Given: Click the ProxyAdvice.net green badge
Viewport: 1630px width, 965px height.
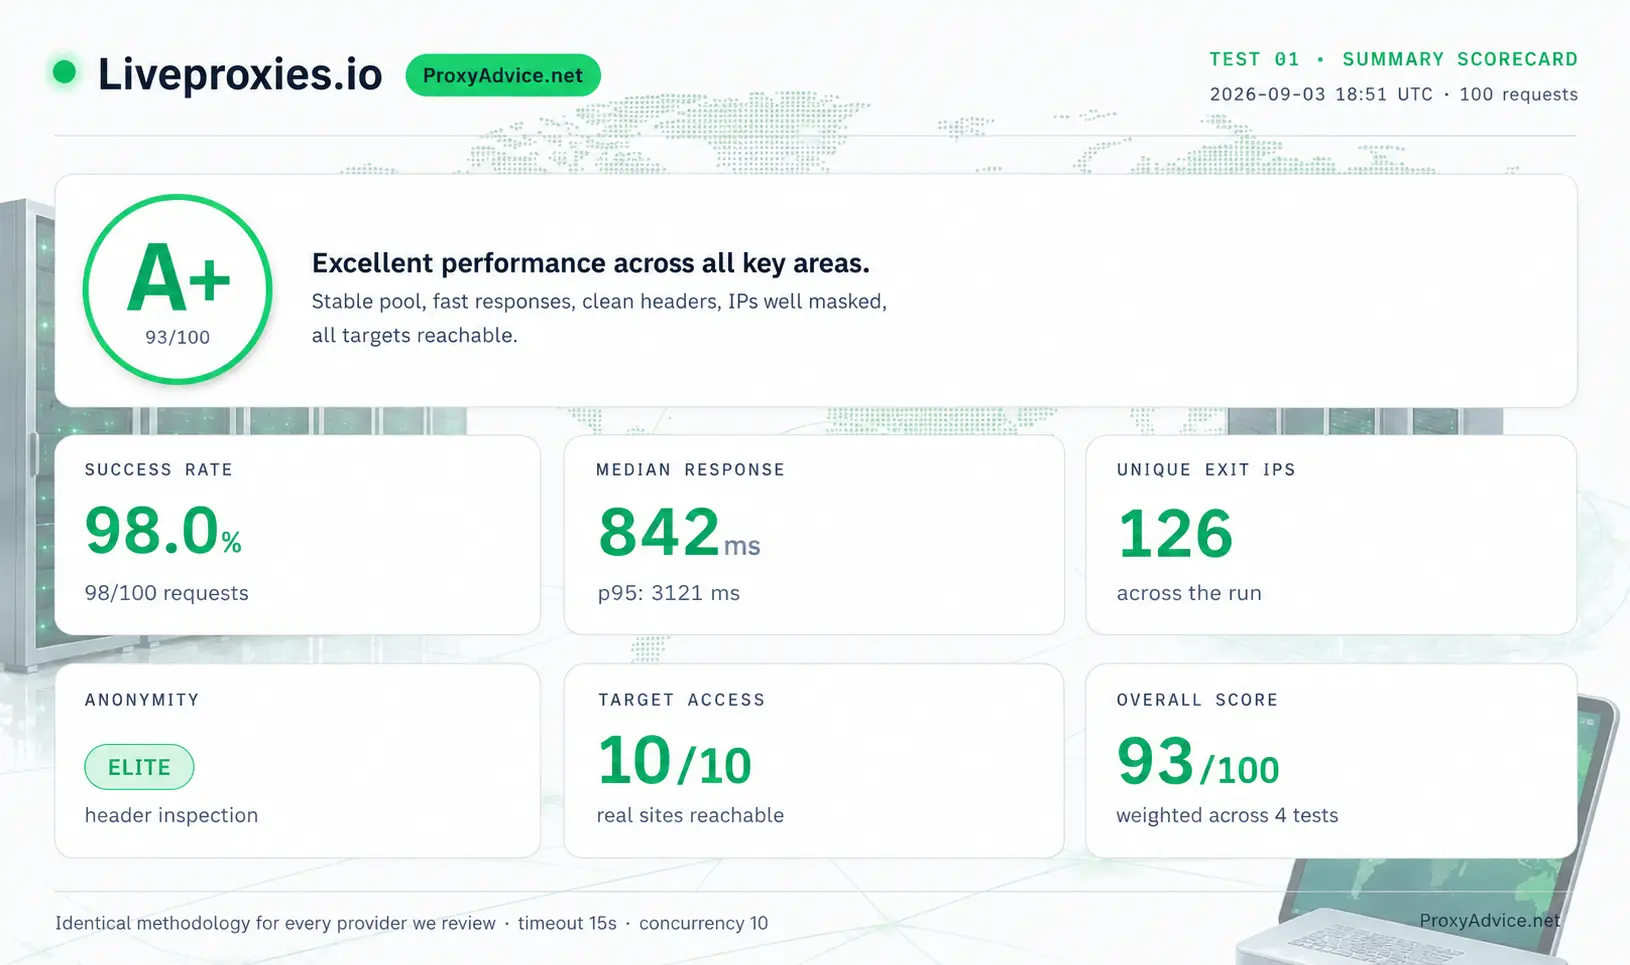Looking at the screenshot, I should coord(503,75).
